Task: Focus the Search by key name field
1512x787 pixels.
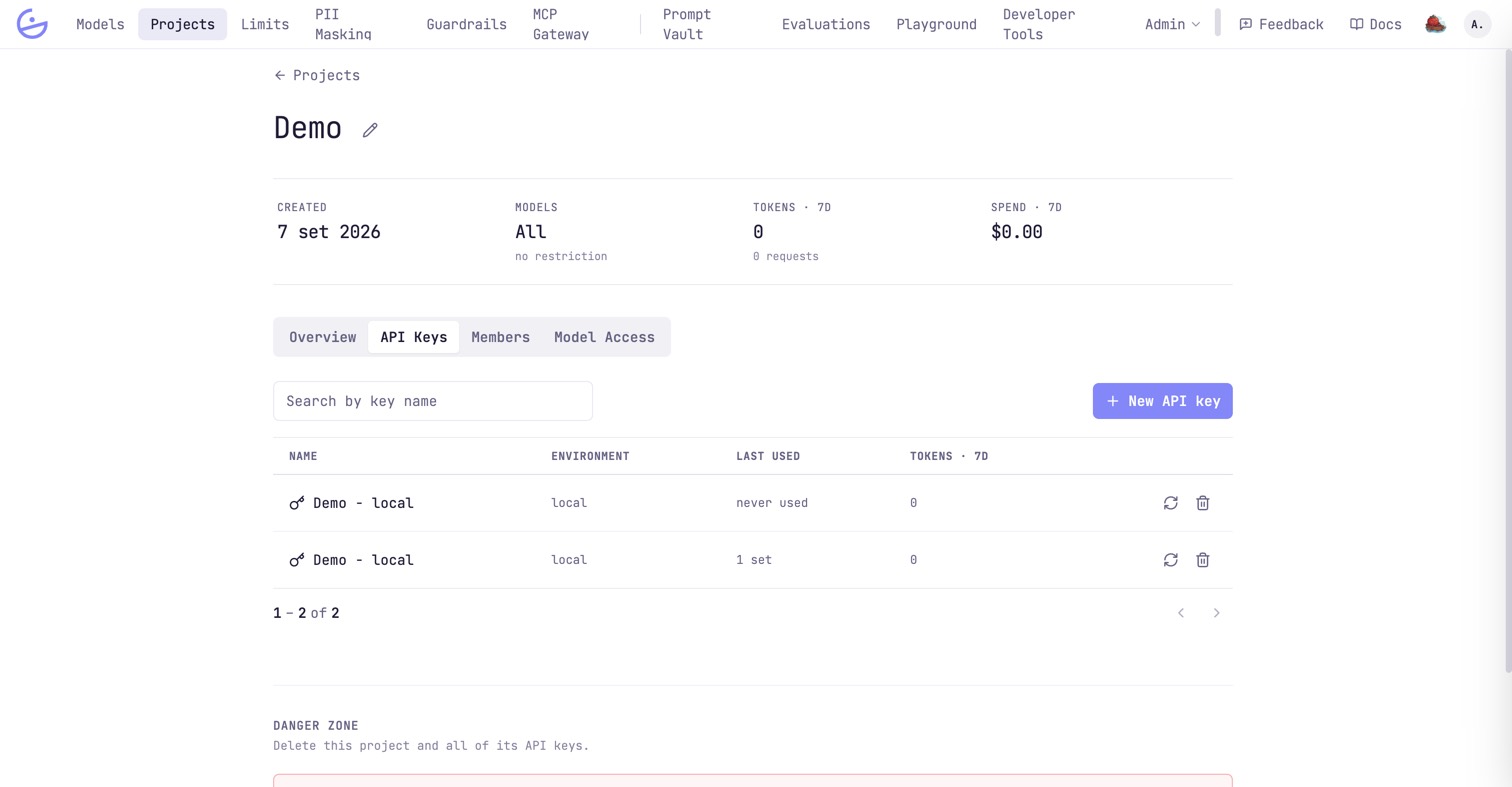Action: coord(433,401)
